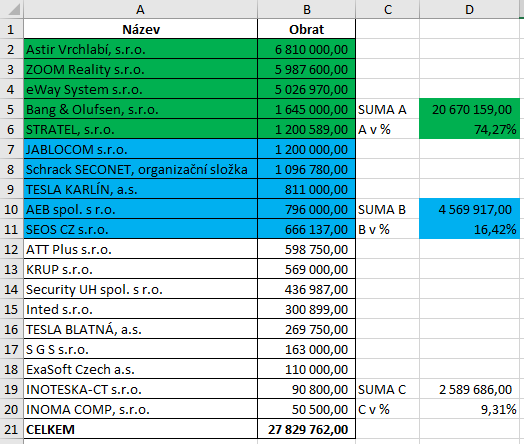The image size is (524, 444).
Task: Select row 21 header
Action: point(11,429)
